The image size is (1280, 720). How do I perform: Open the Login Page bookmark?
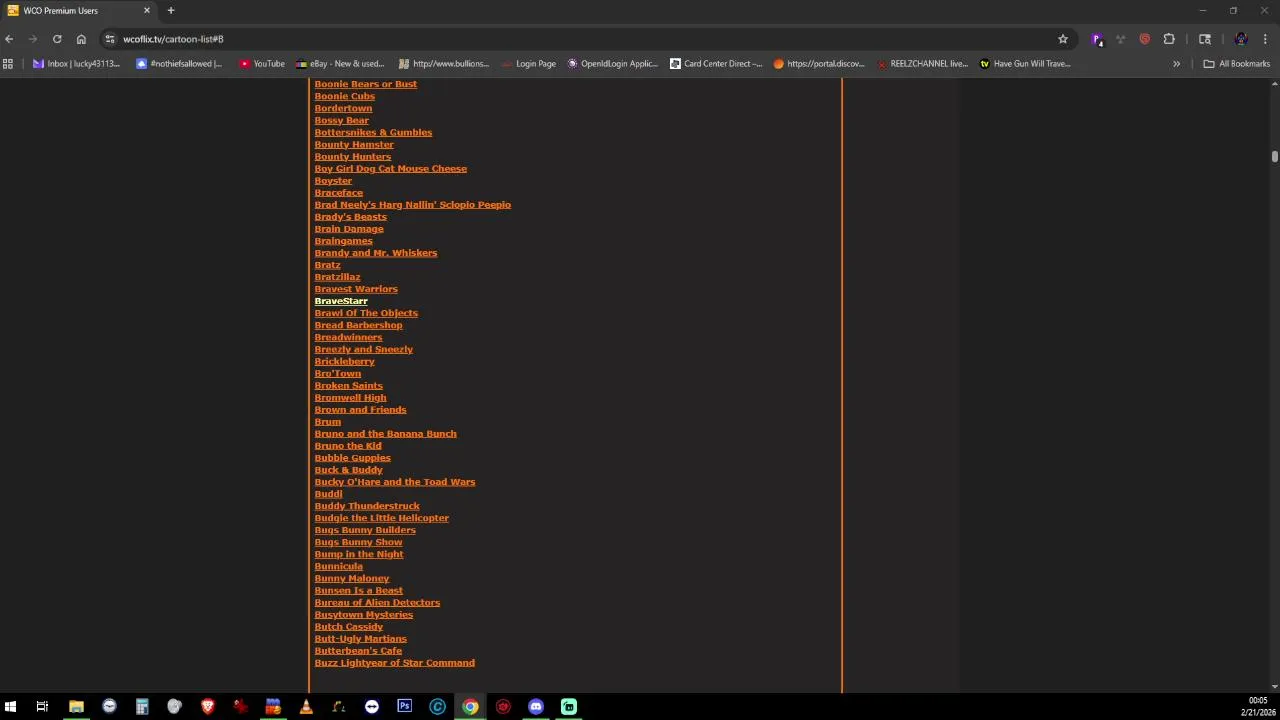tap(529, 64)
